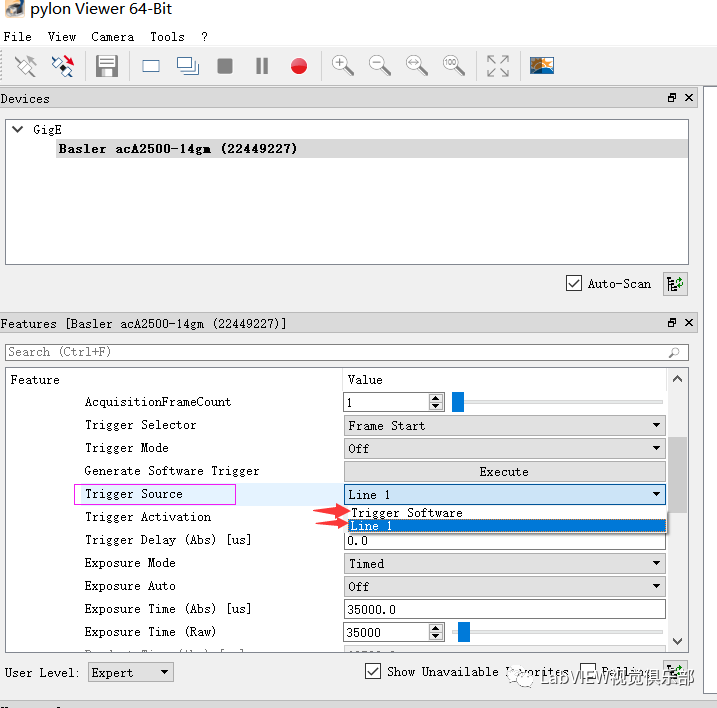Click the Trigger Source Line 1 combo box

[x=504, y=494]
